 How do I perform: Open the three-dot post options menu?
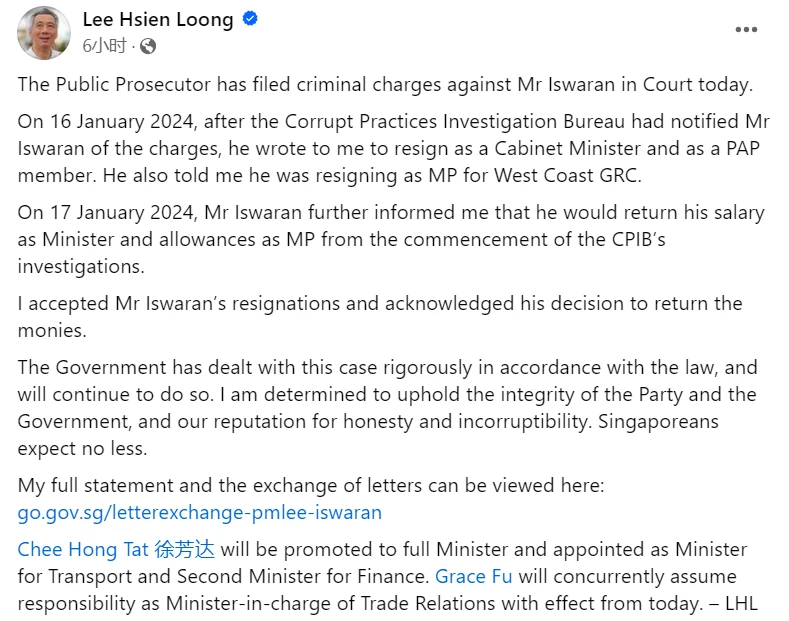(746, 30)
